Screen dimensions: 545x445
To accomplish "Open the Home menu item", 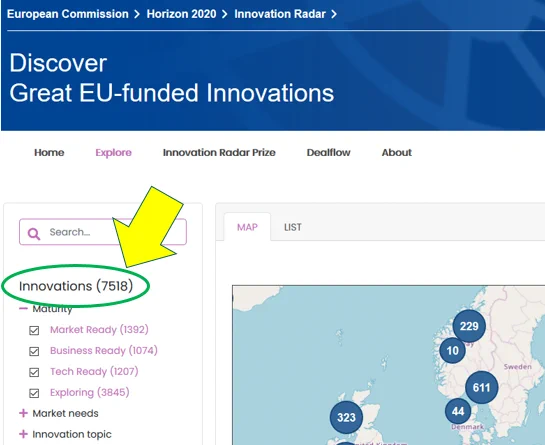I will tap(49, 152).
